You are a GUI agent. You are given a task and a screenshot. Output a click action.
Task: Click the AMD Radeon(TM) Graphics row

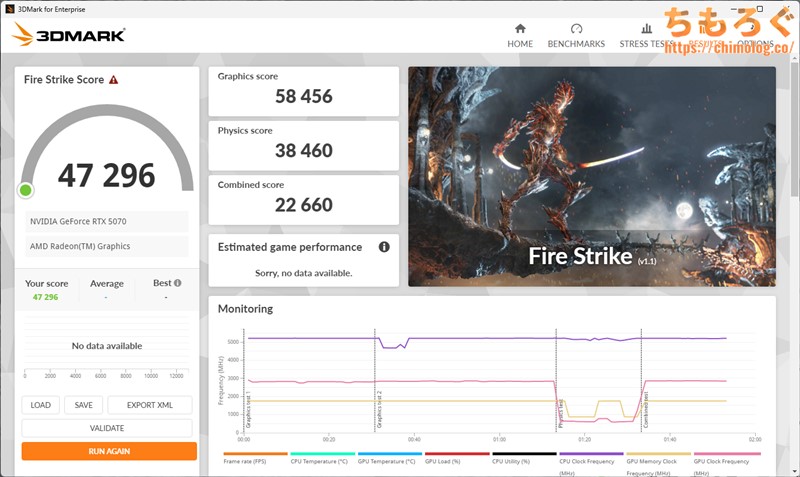[107, 246]
